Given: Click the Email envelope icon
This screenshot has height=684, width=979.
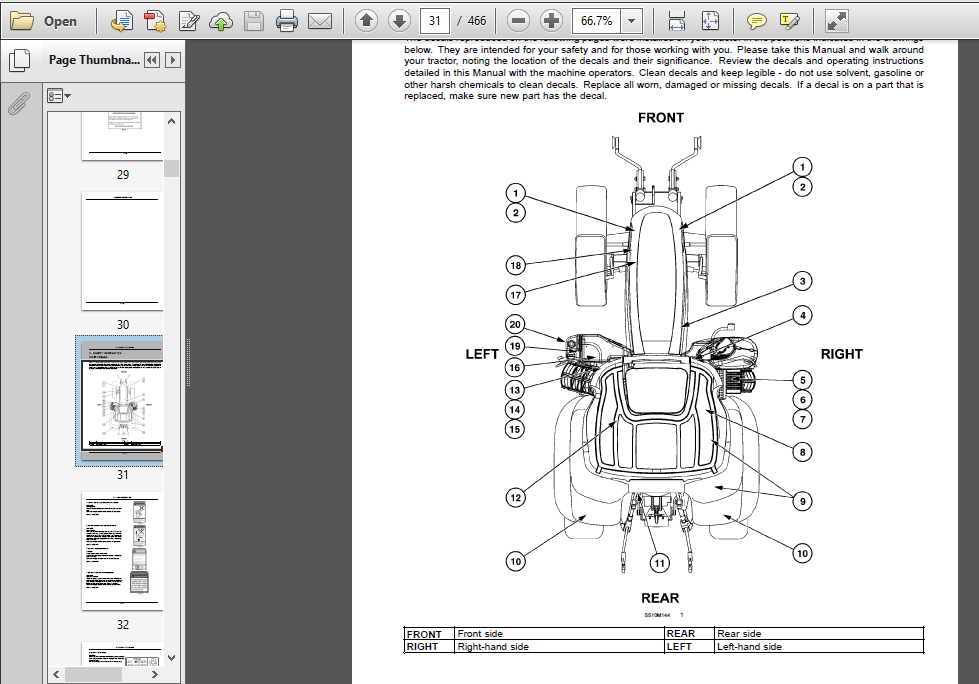Looking at the screenshot, I should point(320,21).
